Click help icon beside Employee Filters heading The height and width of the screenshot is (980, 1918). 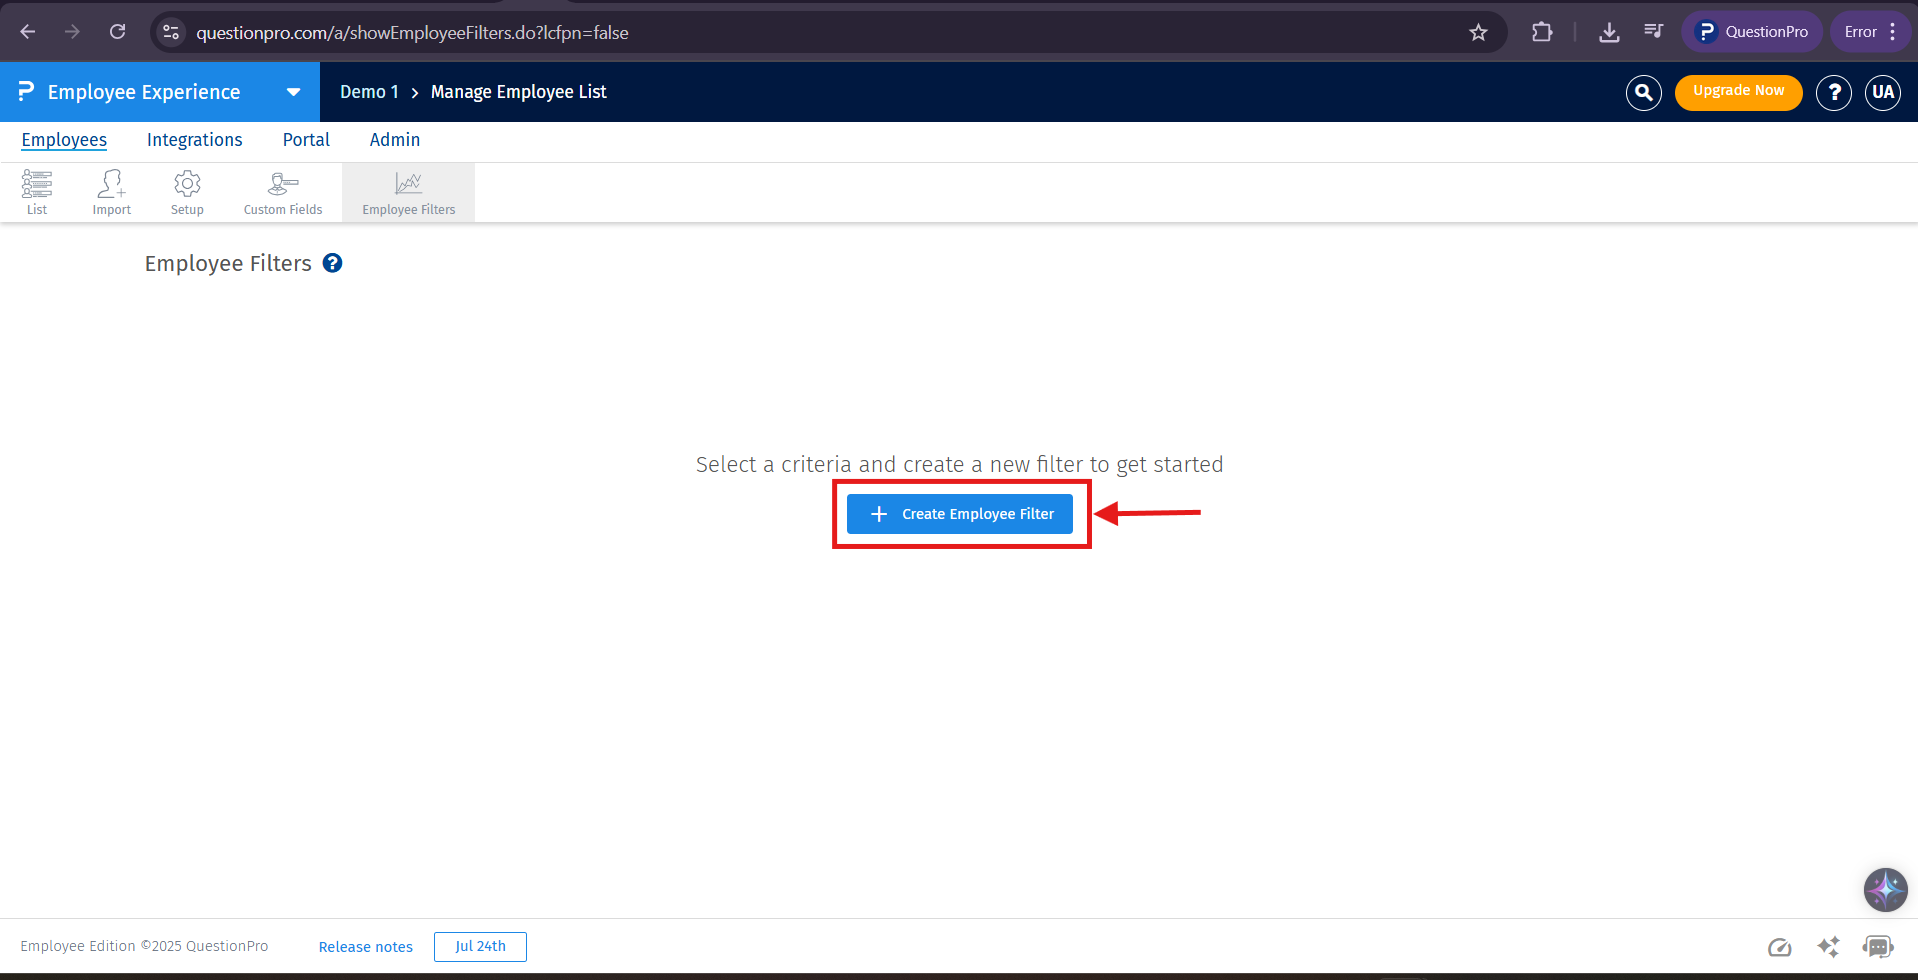pos(332,263)
